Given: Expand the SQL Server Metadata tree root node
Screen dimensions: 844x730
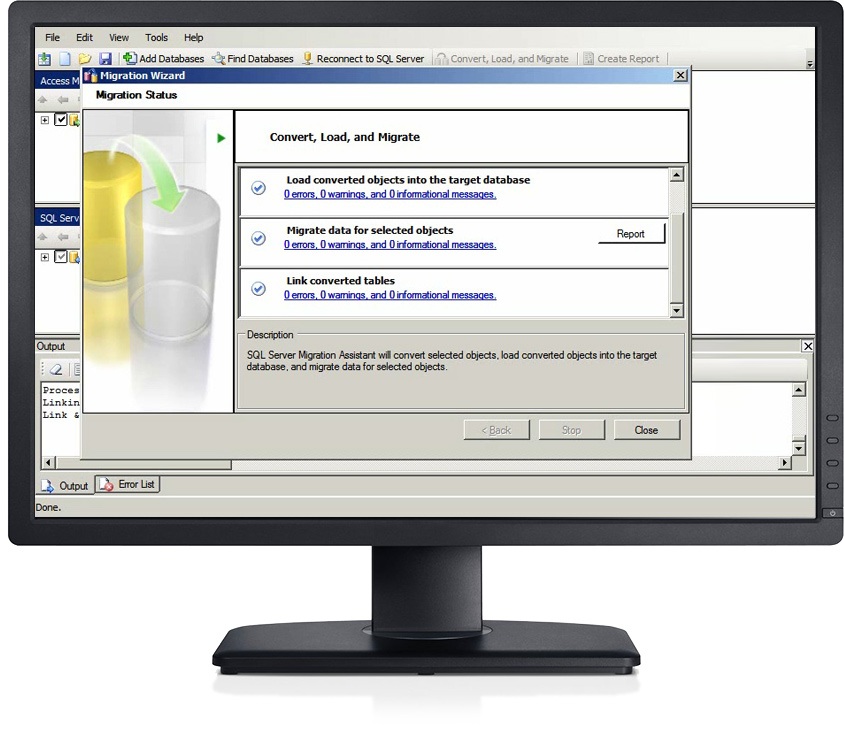Looking at the screenshot, I should [45, 257].
